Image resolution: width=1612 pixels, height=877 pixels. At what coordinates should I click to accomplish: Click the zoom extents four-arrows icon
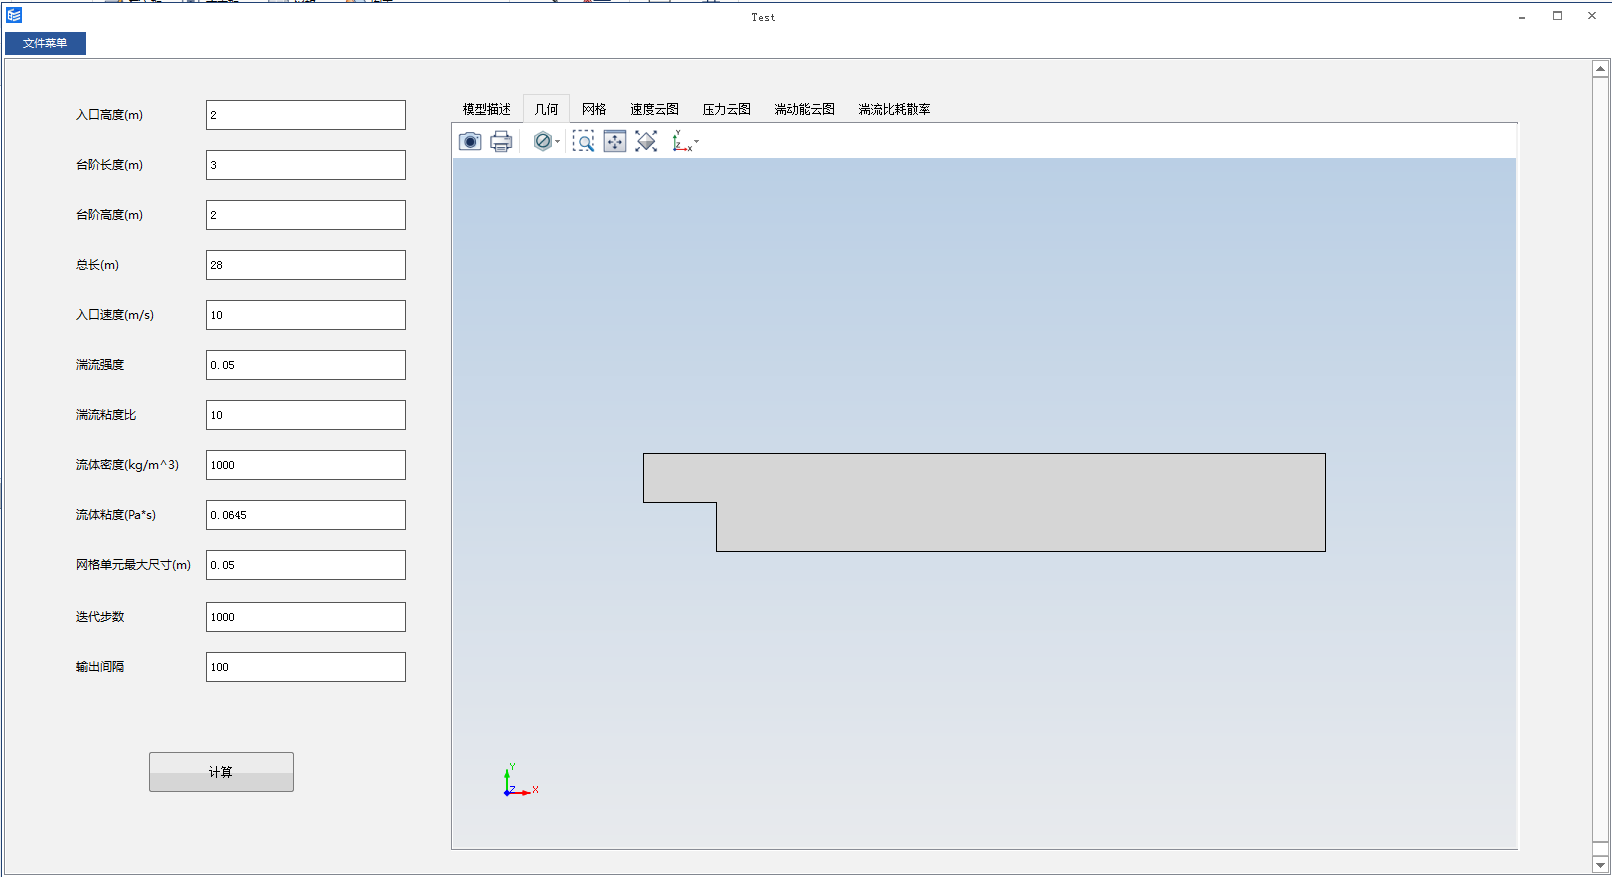(615, 141)
